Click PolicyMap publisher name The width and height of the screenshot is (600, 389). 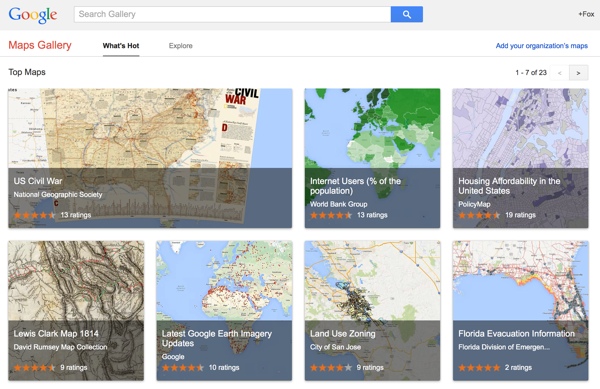pyautogui.click(x=474, y=204)
